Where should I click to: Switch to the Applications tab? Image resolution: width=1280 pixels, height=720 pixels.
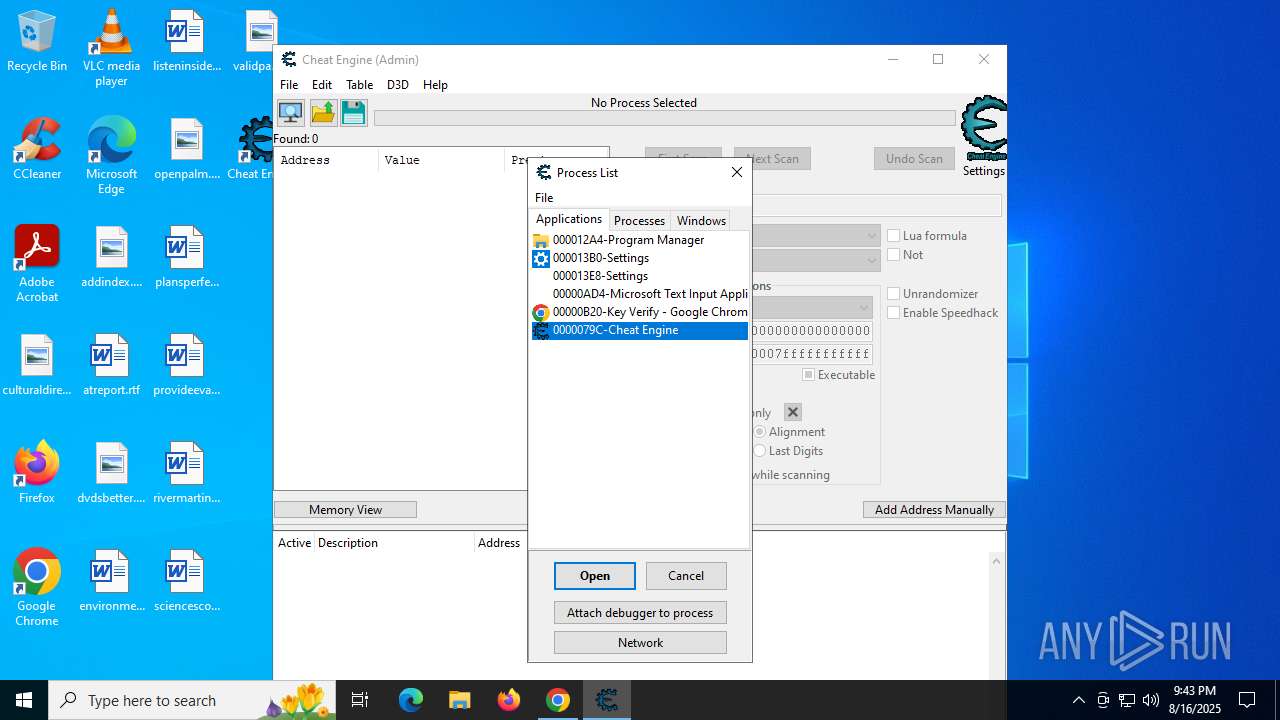tap(569, 219)
